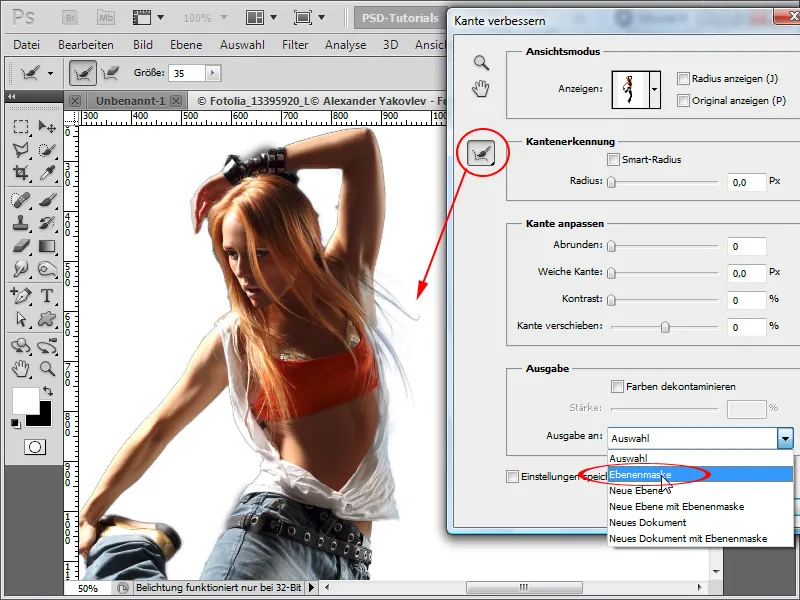This screenshot has height=600, width=800.
Task: Select the Hand tool in Kante verbessern dialog
Action: pyautogui.click(x=481, y=88)
